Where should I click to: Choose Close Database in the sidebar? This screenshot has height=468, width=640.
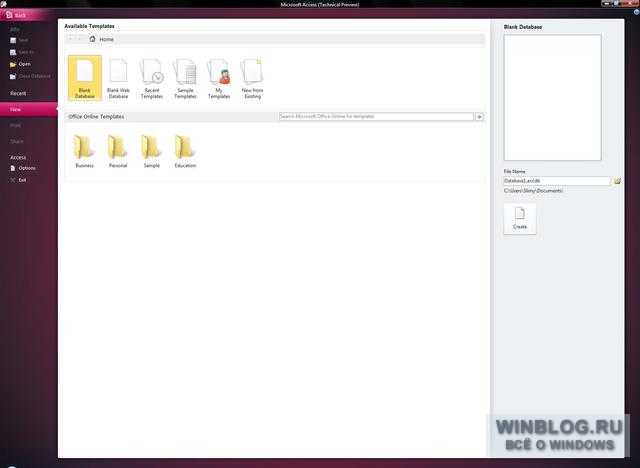[x=30, y=76]
